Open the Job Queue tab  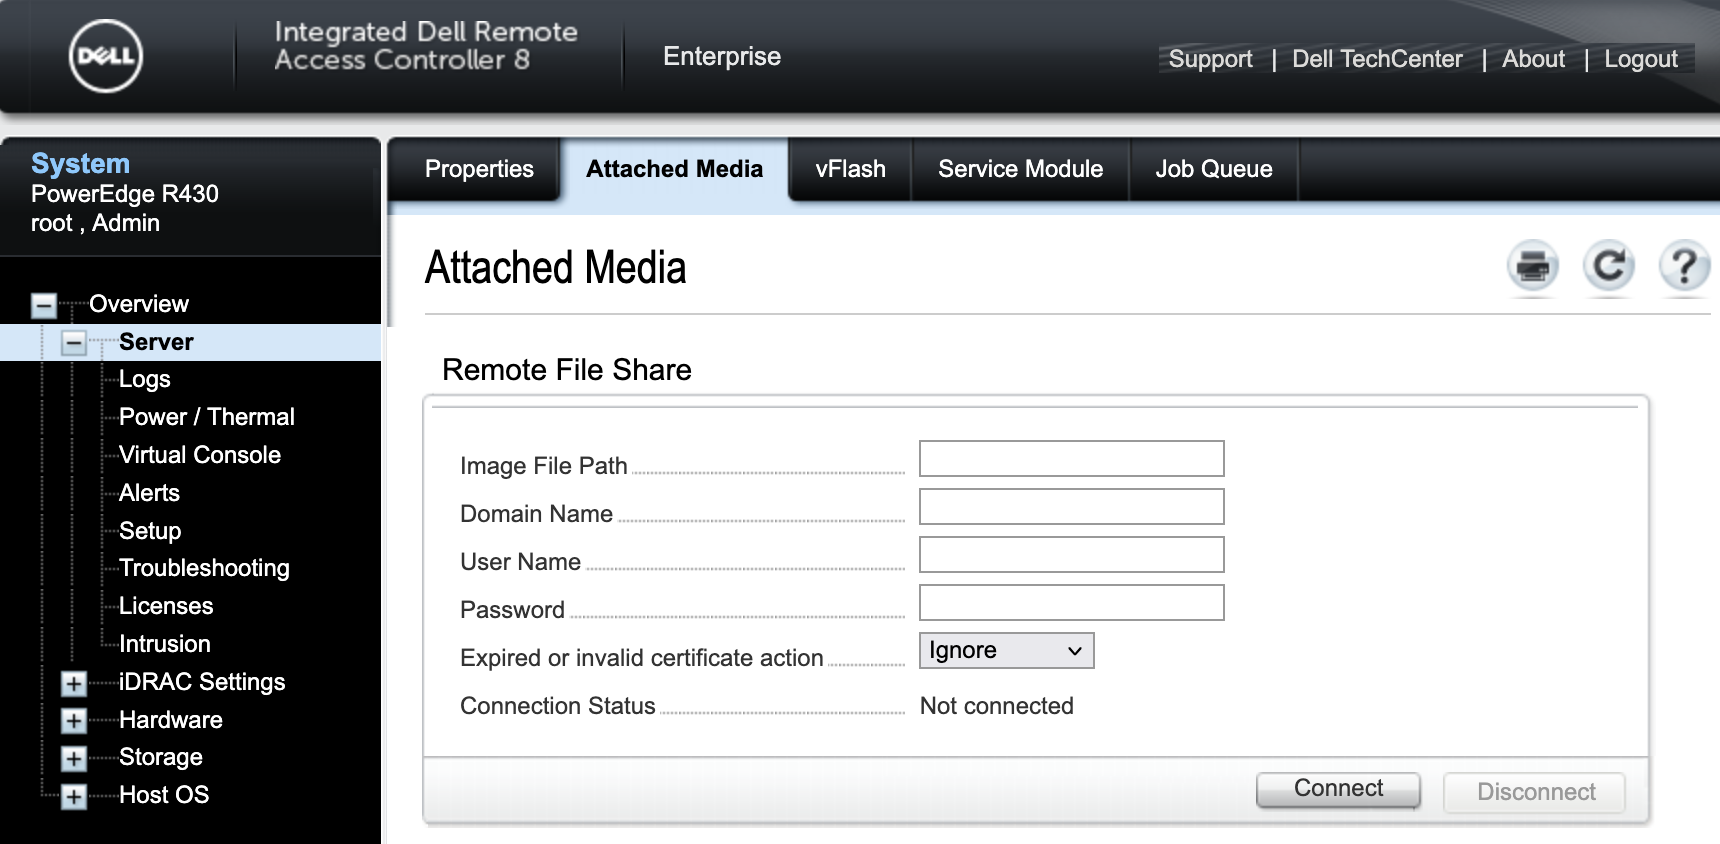1214,169
